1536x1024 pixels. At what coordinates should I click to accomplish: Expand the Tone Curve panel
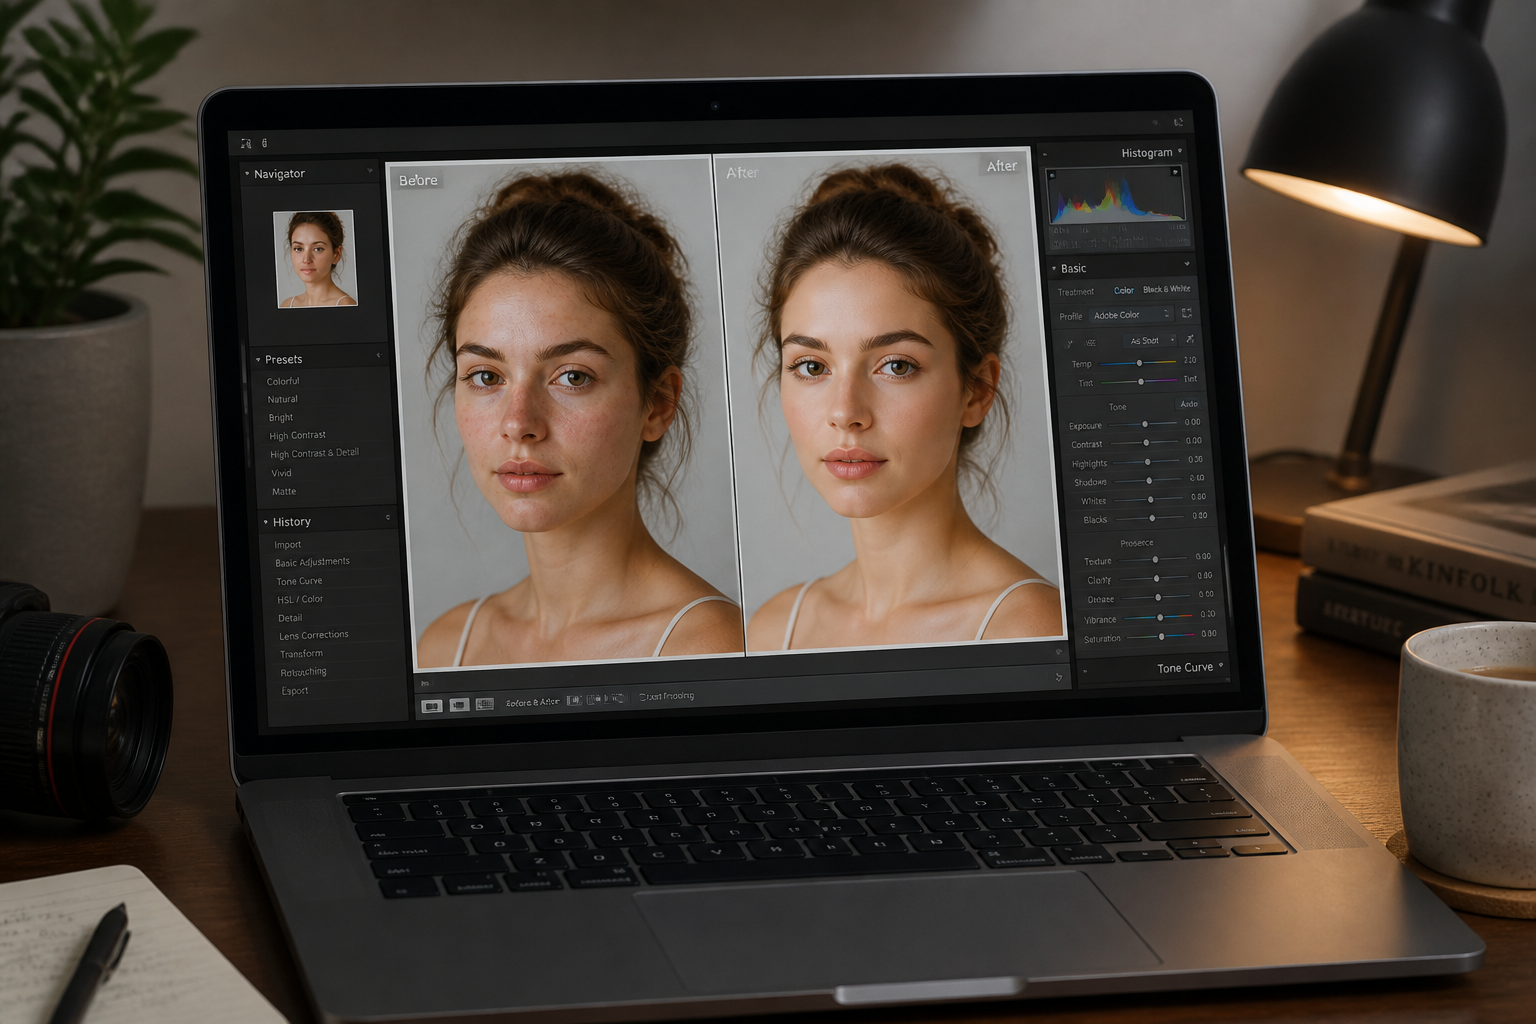click(x=1221, y=665)
